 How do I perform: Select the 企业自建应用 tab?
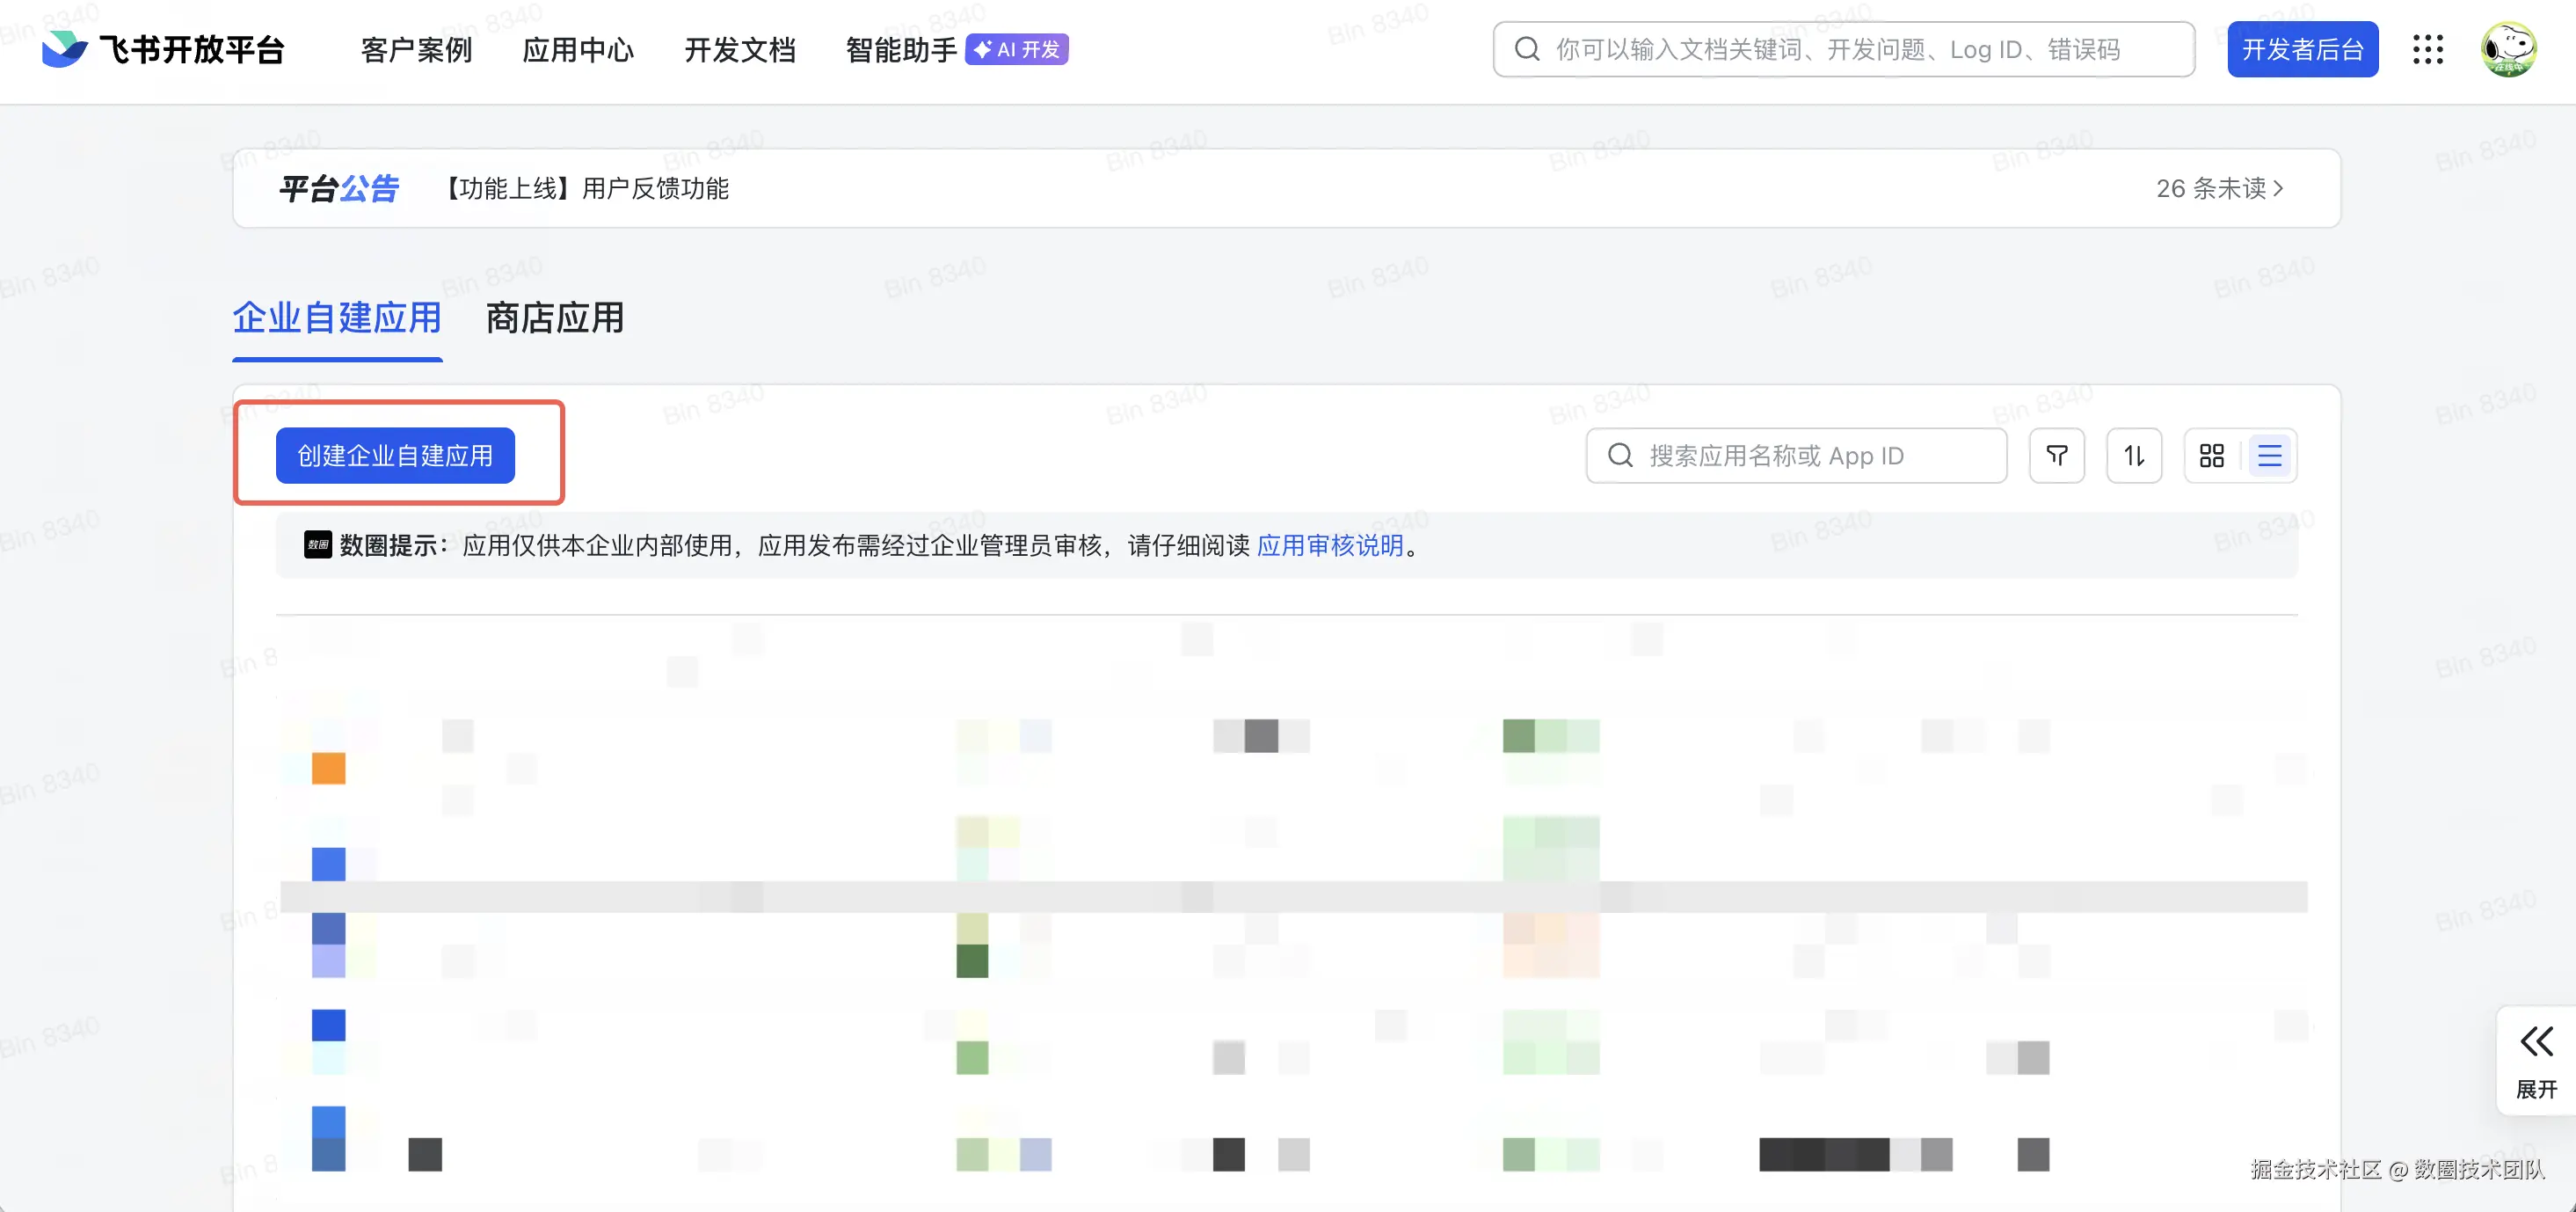click(x=337, y=318)
